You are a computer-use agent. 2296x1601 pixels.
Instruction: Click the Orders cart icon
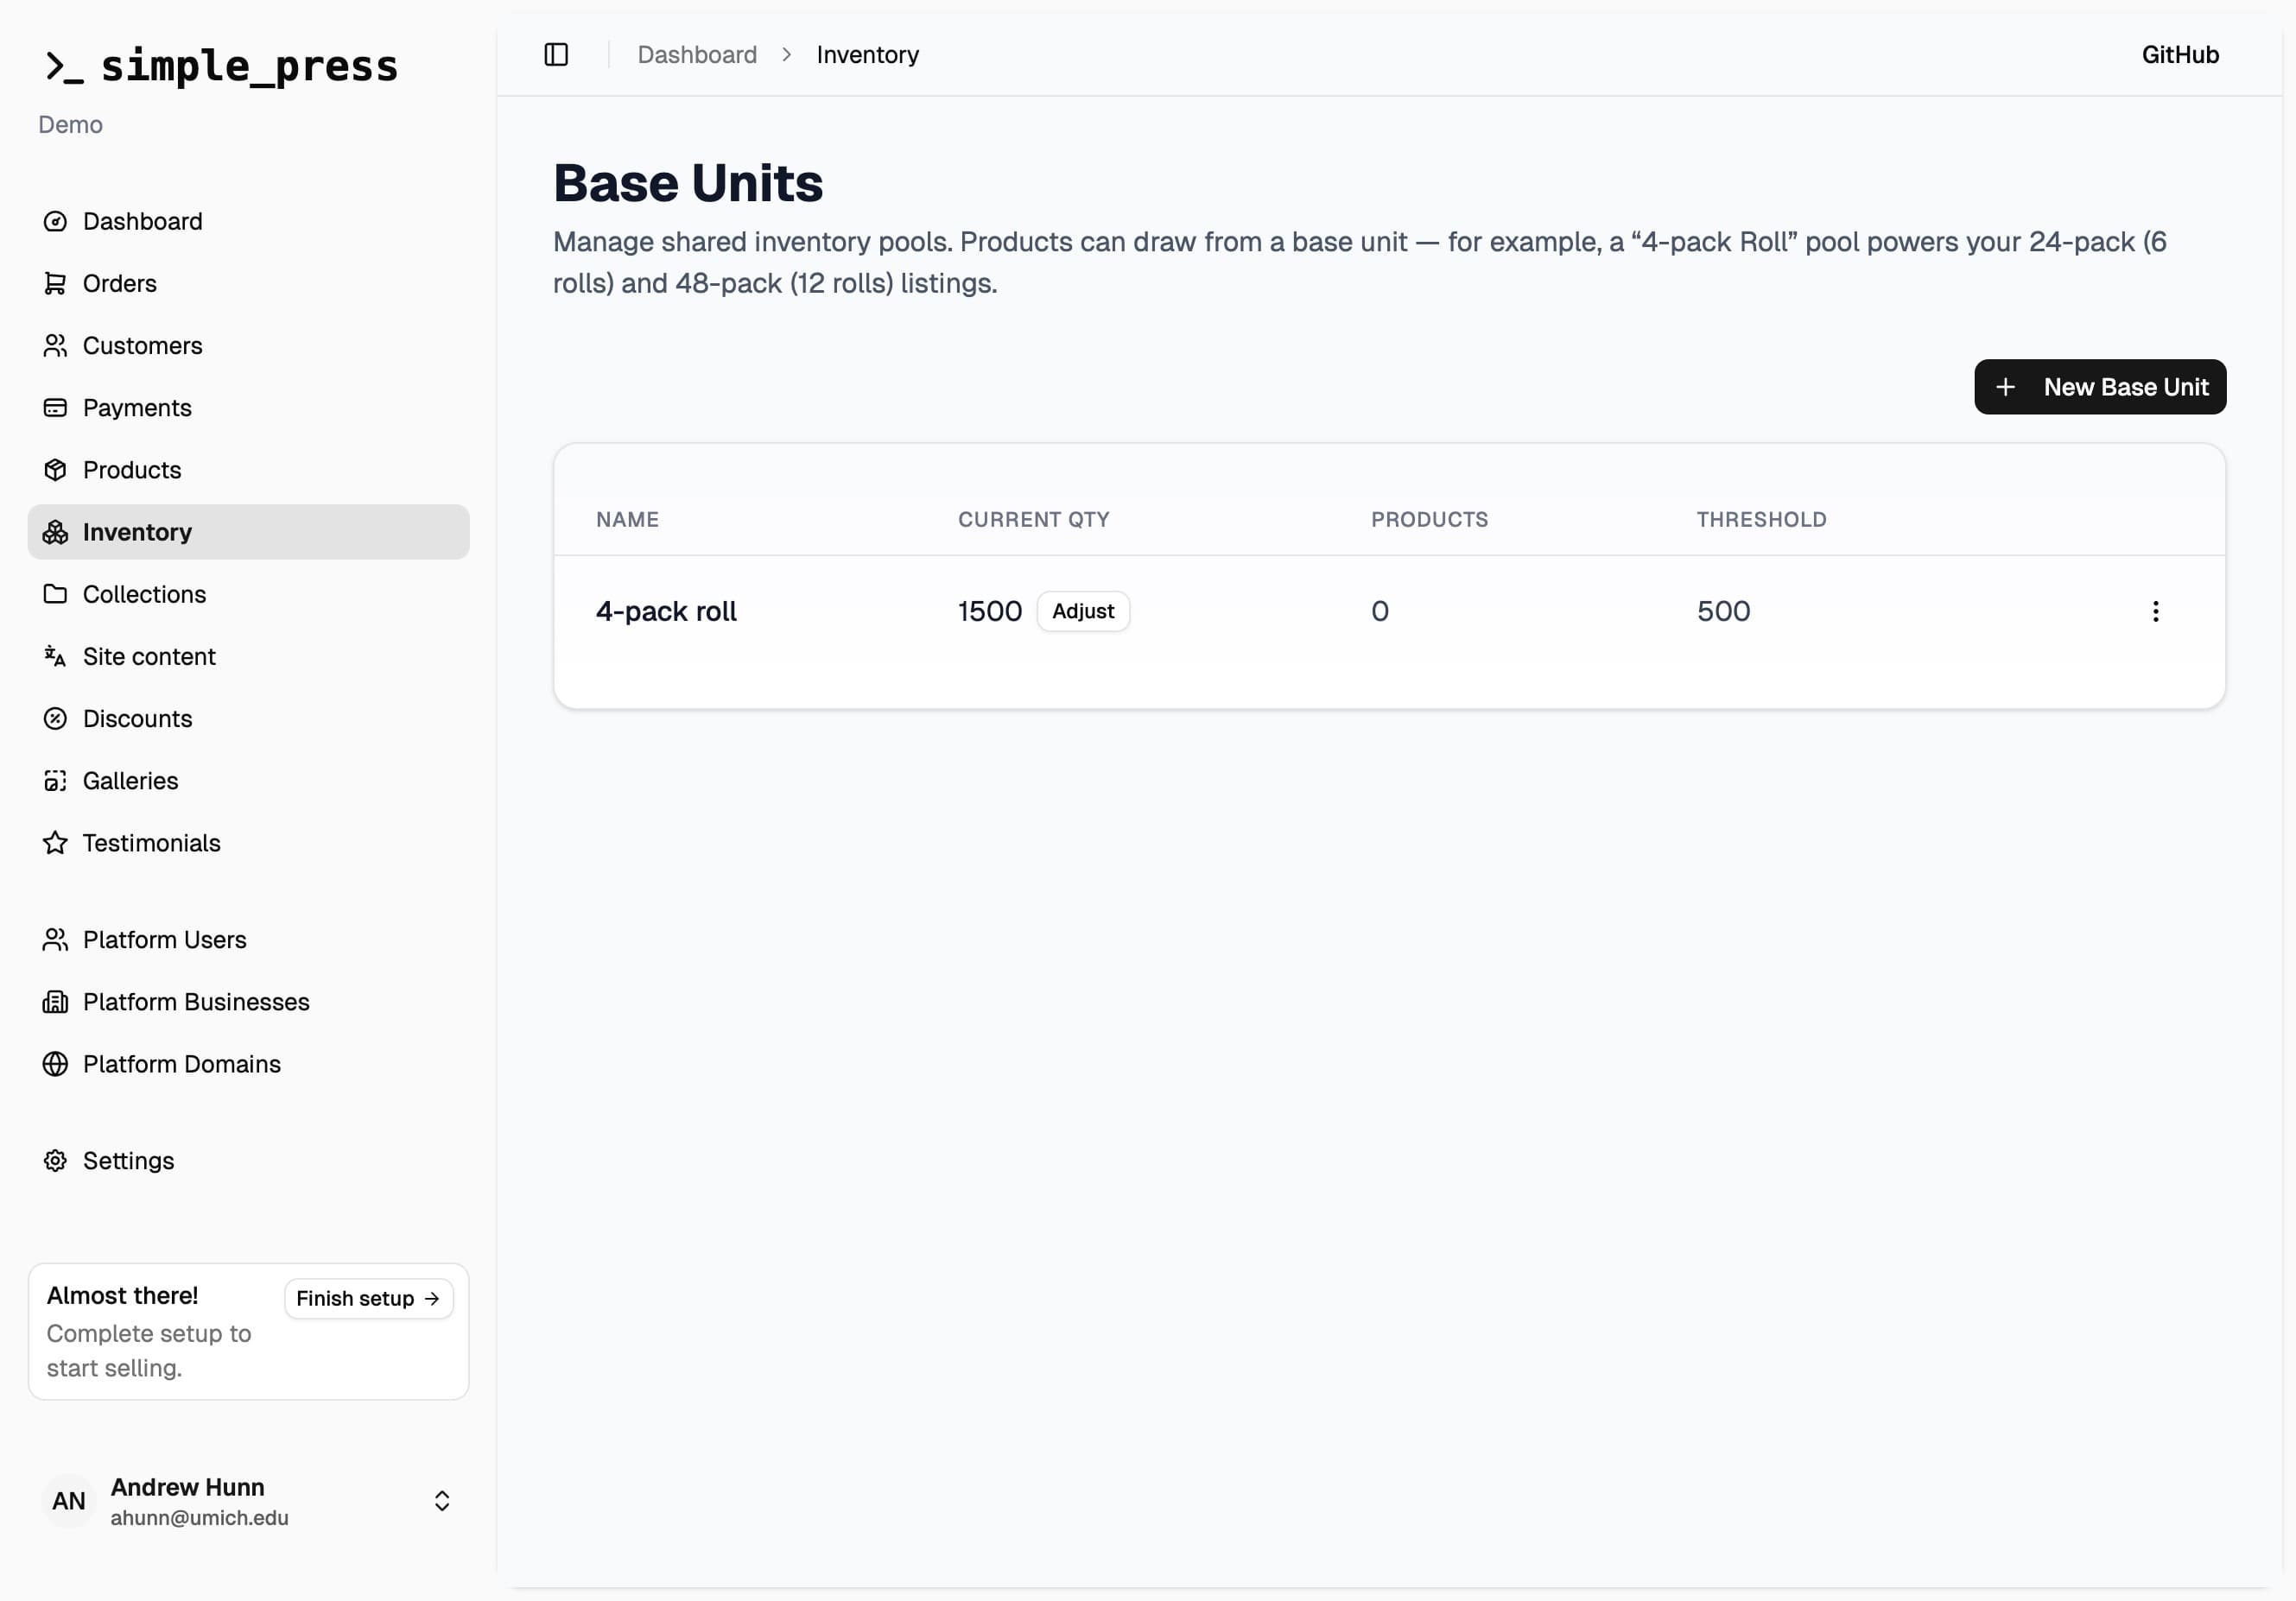[55, 283]
